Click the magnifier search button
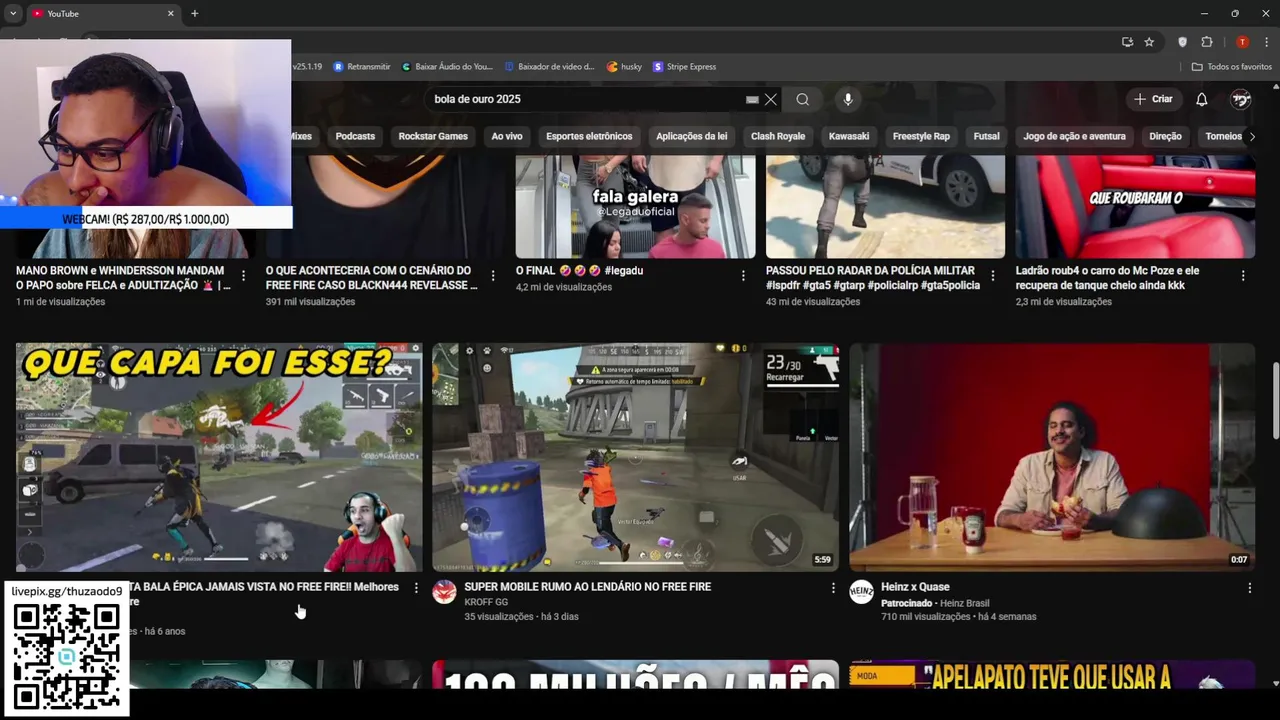Image resolution: width=1280 pixels, height=720 pixels. pos(802,99)
